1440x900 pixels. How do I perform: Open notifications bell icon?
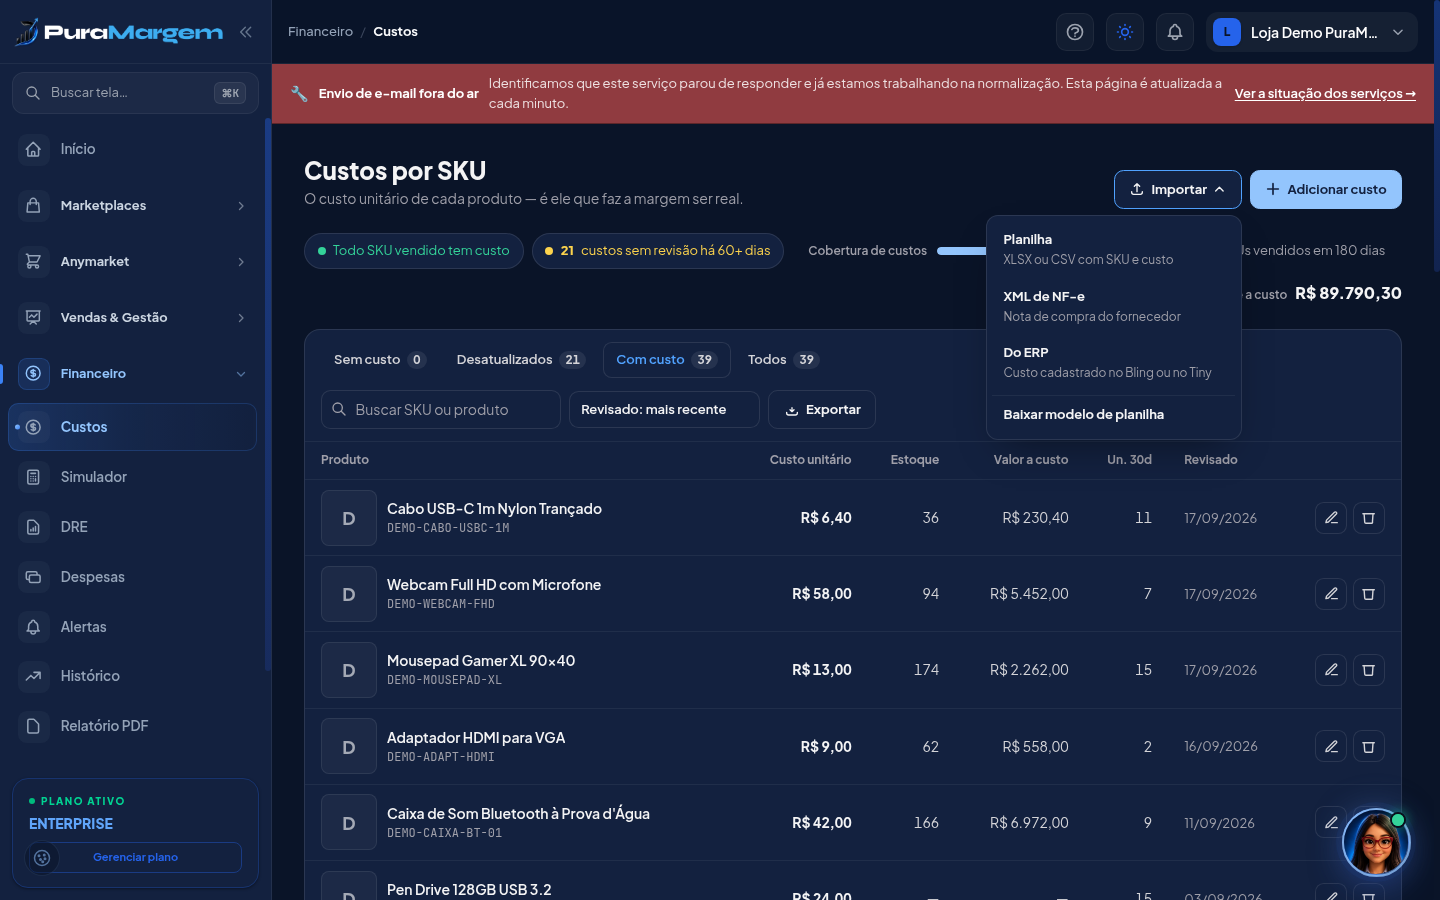(x=1175, y=32)
